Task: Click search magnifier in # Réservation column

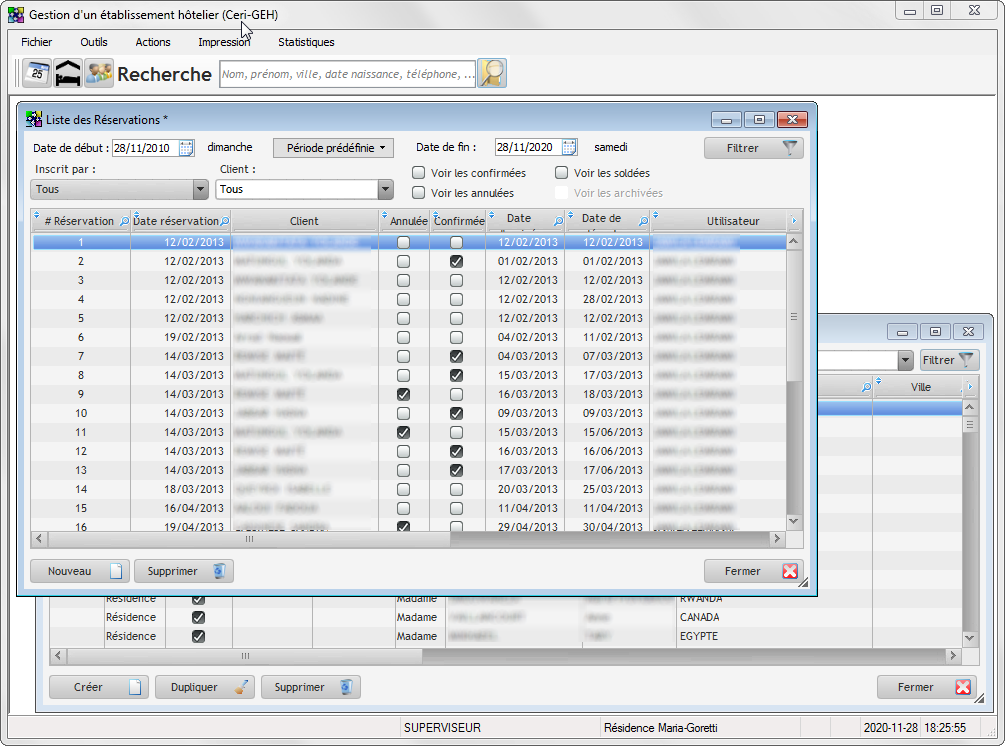Action: 124,221
